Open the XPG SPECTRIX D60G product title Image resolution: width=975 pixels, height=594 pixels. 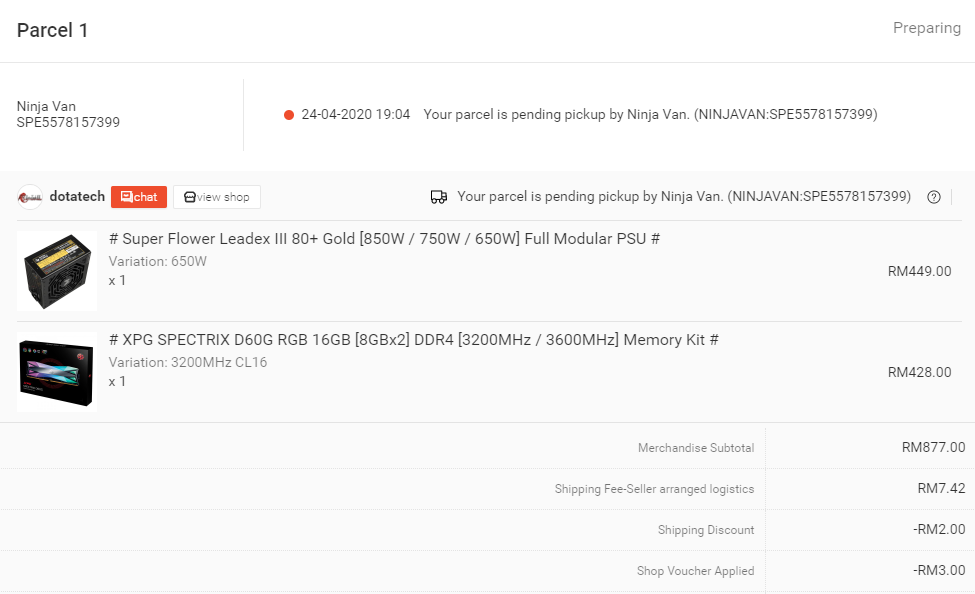(x=414, y=340)
